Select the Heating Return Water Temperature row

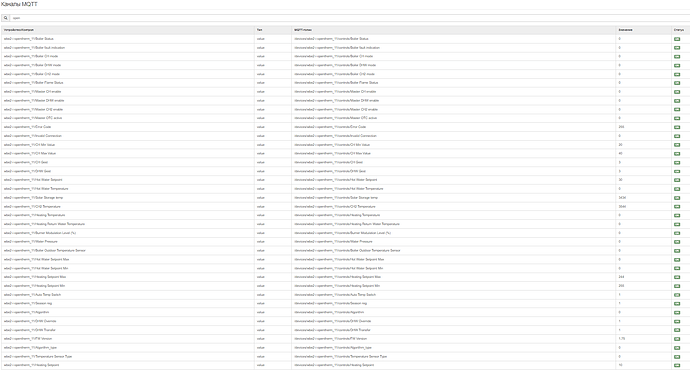click(x=345, y=224)
